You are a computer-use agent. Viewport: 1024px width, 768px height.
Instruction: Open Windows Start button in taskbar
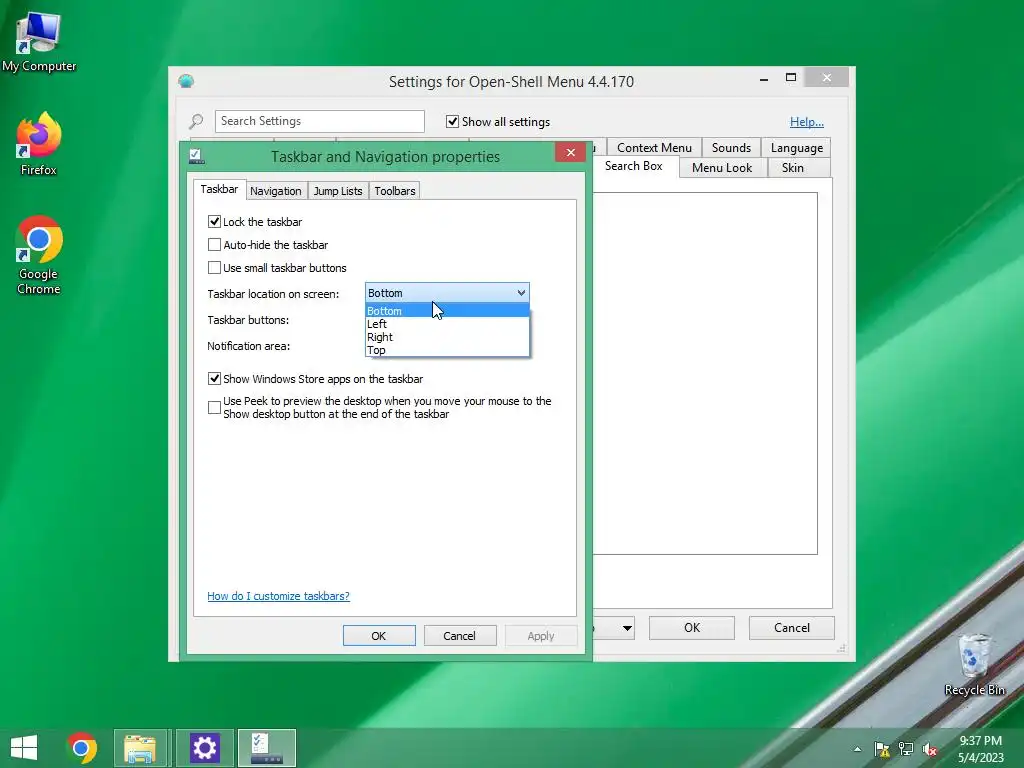tap(24, 748)
